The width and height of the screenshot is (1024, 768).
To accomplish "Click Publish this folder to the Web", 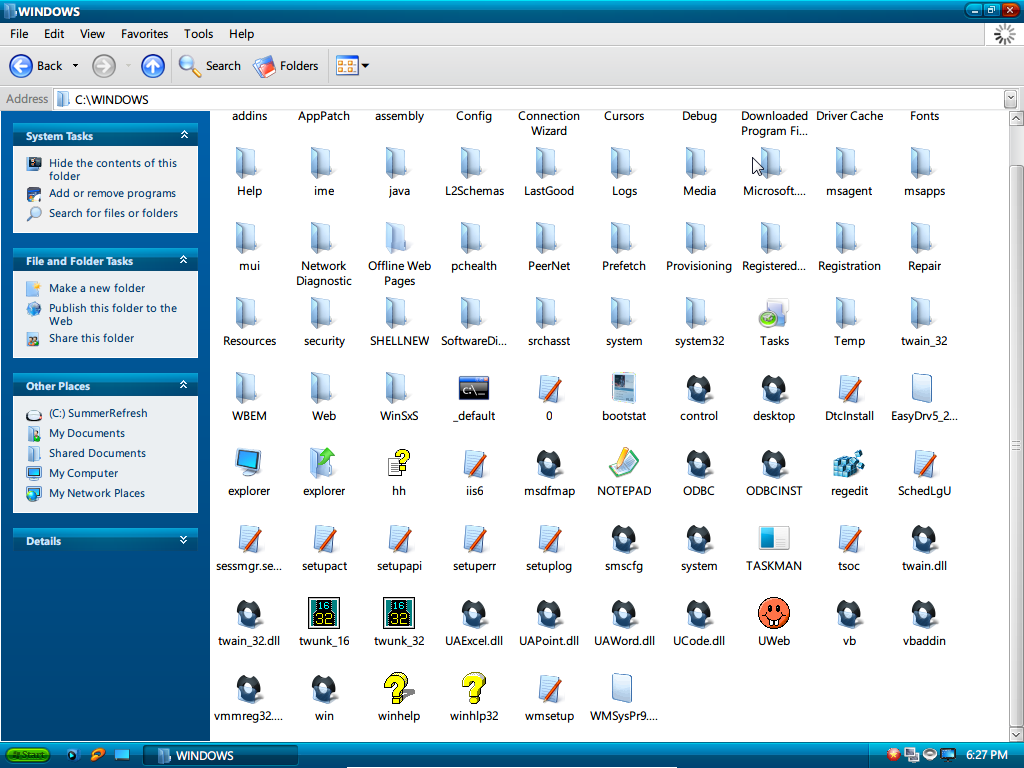I will click(x=113, y=314).
